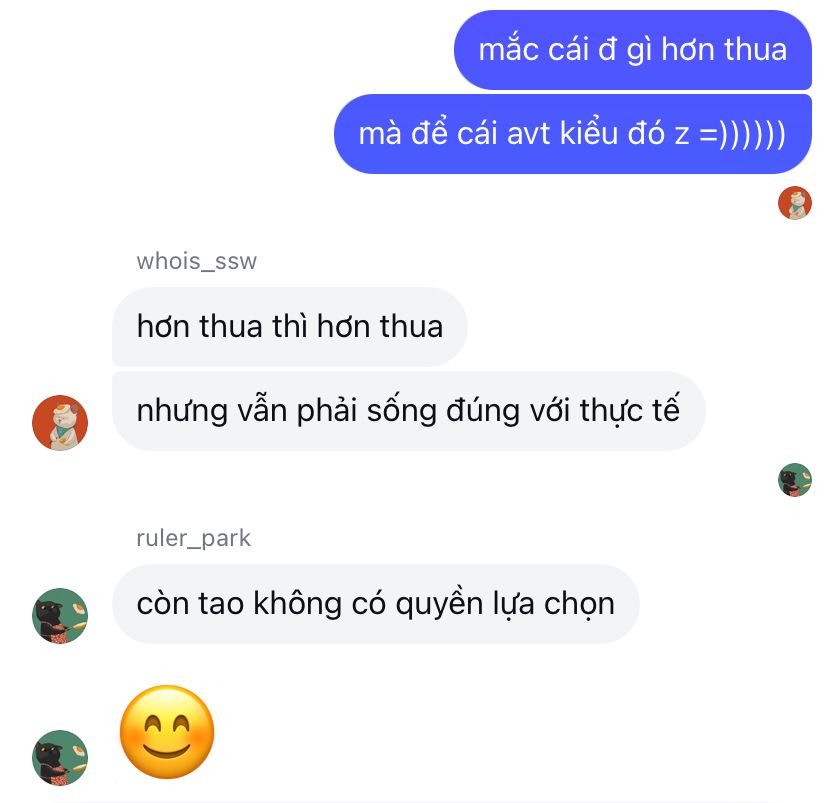
Task: Click the words "thực tế" in gray bubble
Action: [x=629, y=410]
